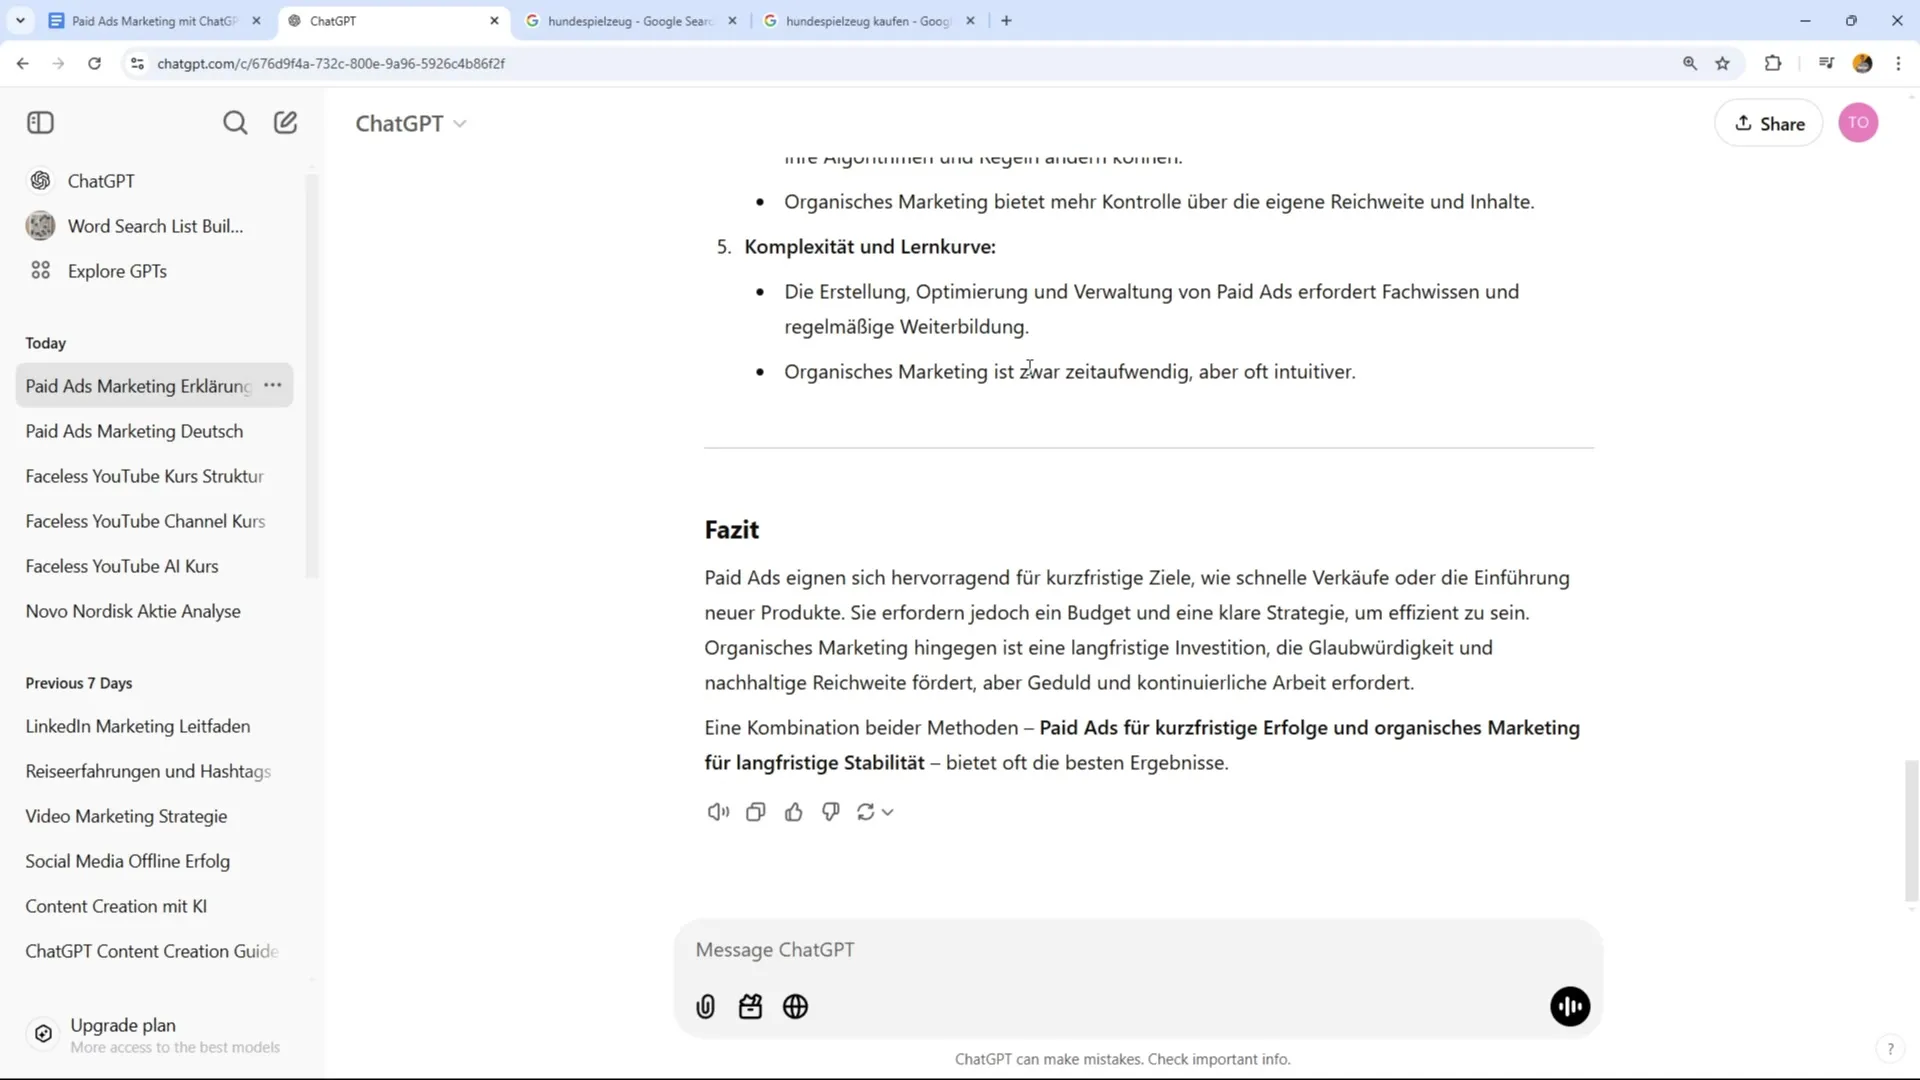Switch to the Paid Ads Marketing mit ChatGPT tab
The image size is (1920, 1080).
[x=154, y=20]
